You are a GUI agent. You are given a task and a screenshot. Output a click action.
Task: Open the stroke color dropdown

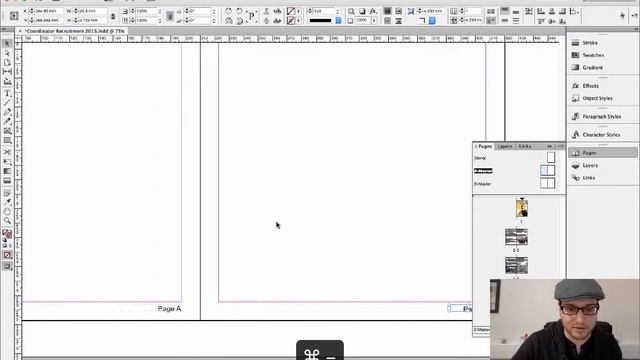click(x=299, y=20)
